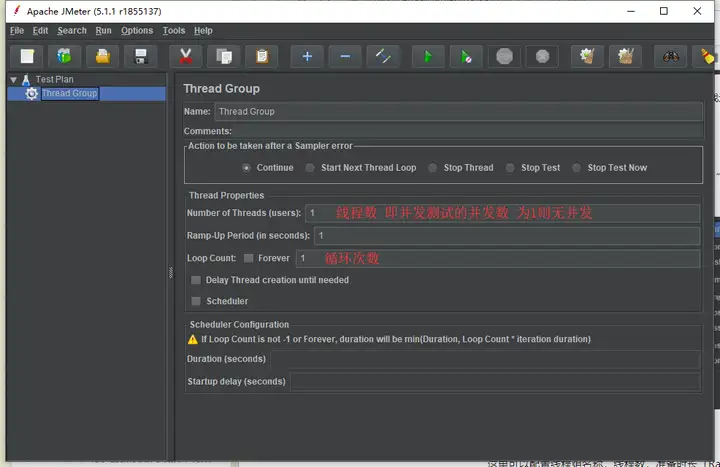Open the Edit menu
720x467 pixels.
tap(40, 31)
